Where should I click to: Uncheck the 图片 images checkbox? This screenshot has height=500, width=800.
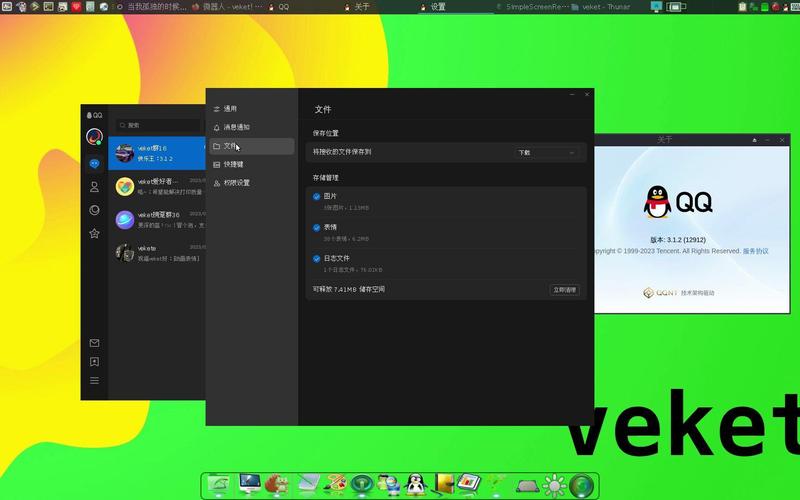pyautogui.click(x=316, y=196)
